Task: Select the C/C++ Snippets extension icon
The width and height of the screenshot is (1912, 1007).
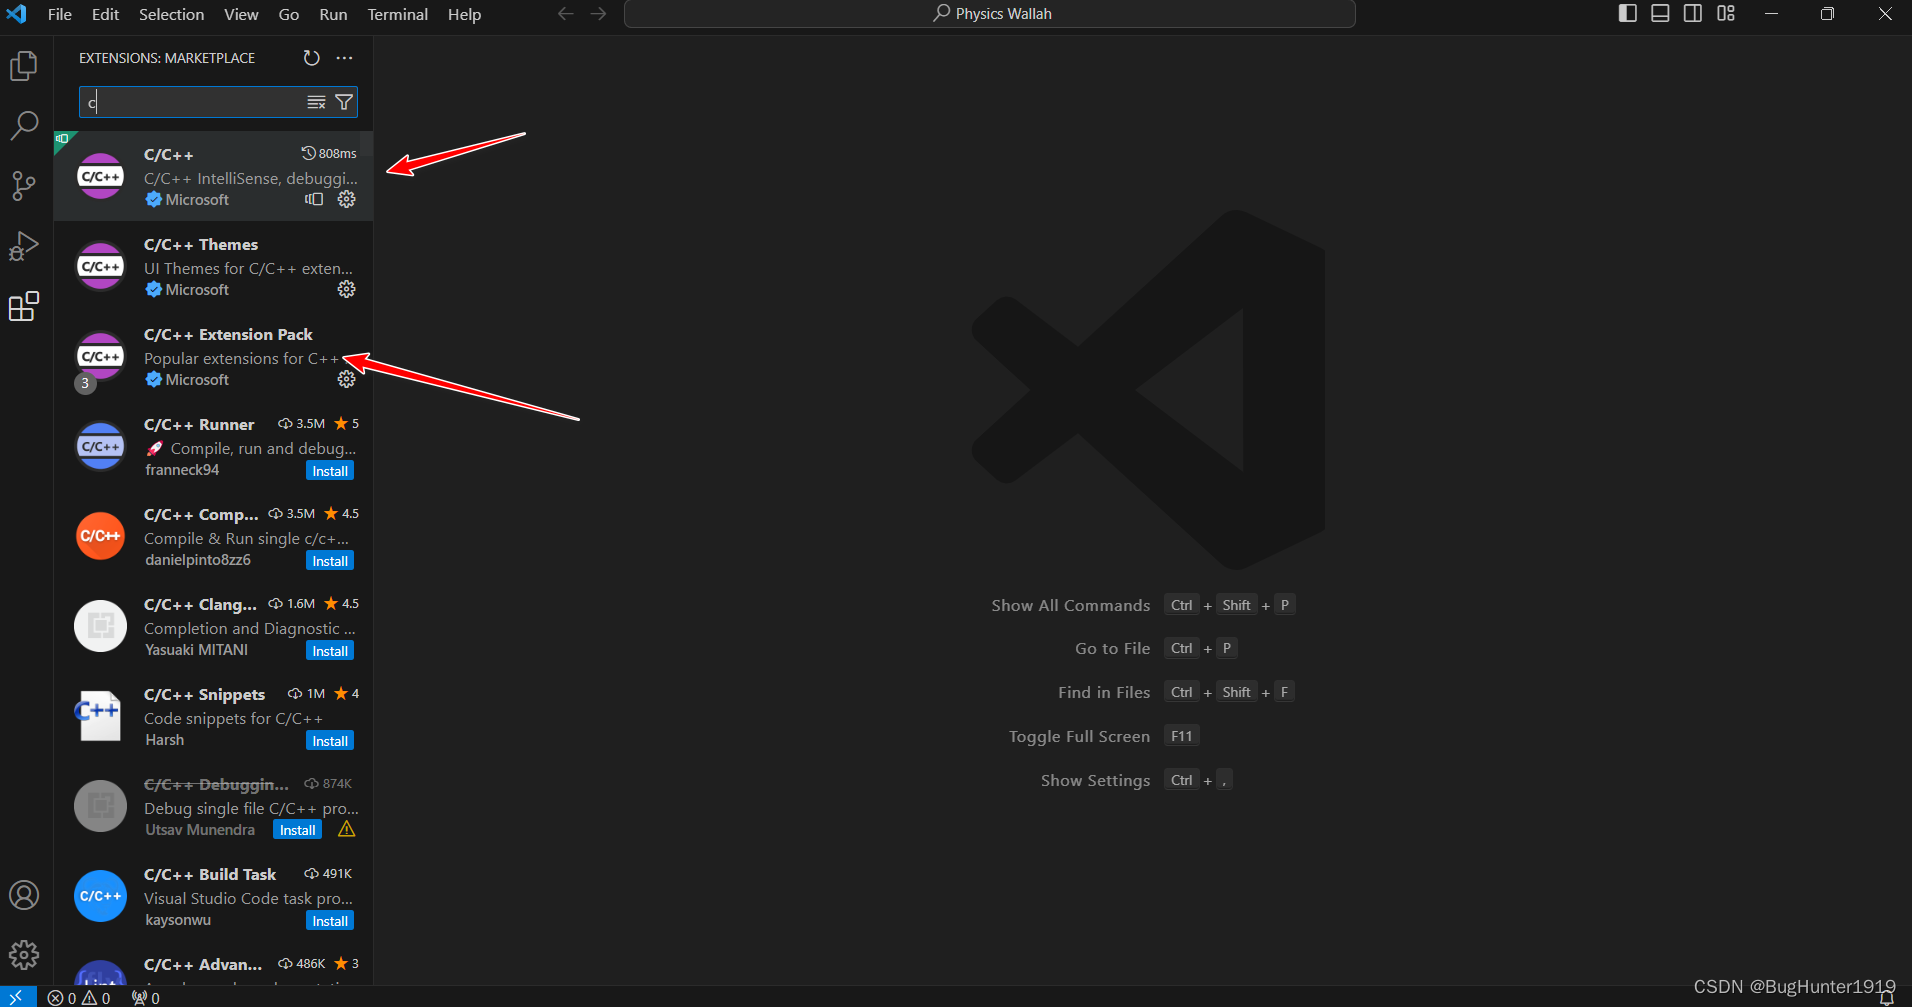Action: (101, 716)
